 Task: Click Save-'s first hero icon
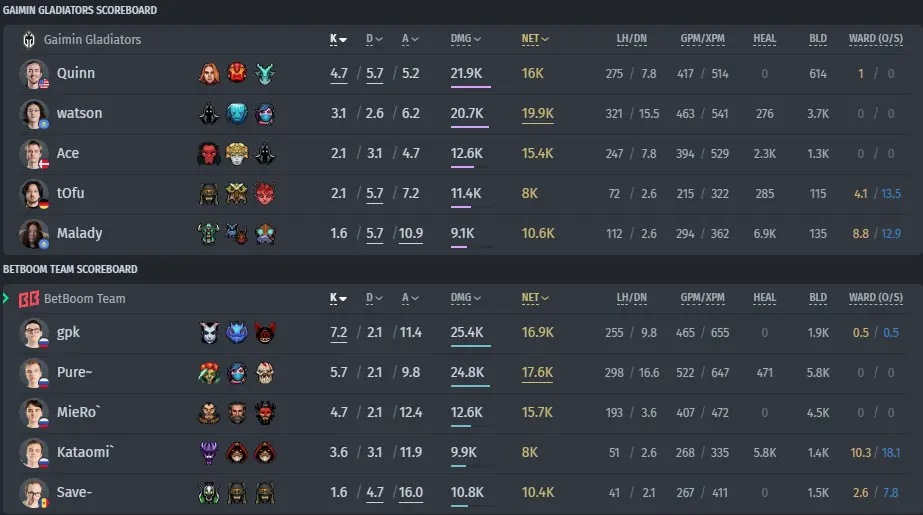coord(209,493)
